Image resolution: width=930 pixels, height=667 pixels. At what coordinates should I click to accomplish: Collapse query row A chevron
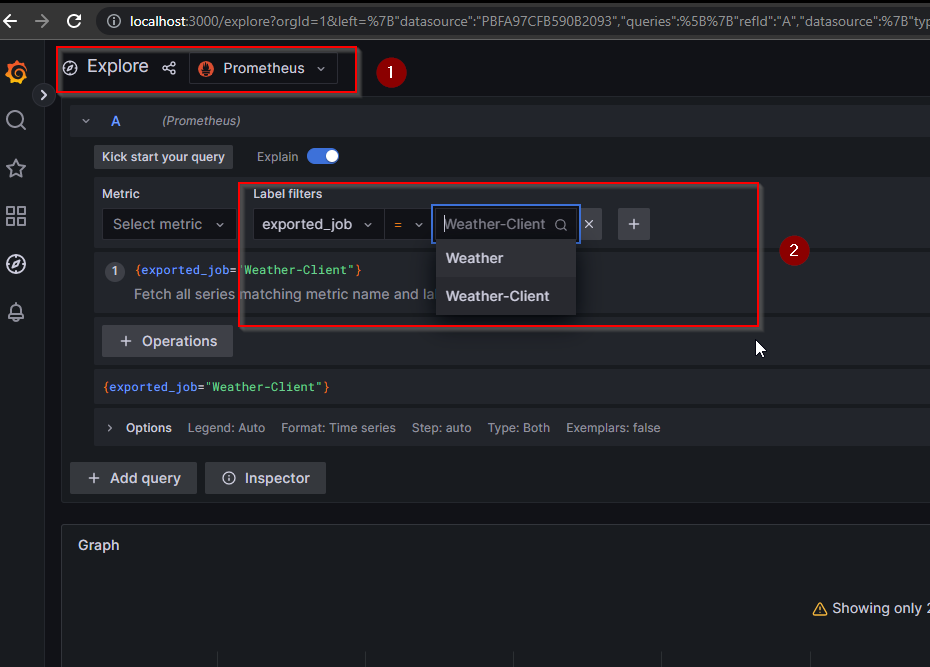click(x=86, y=121)
